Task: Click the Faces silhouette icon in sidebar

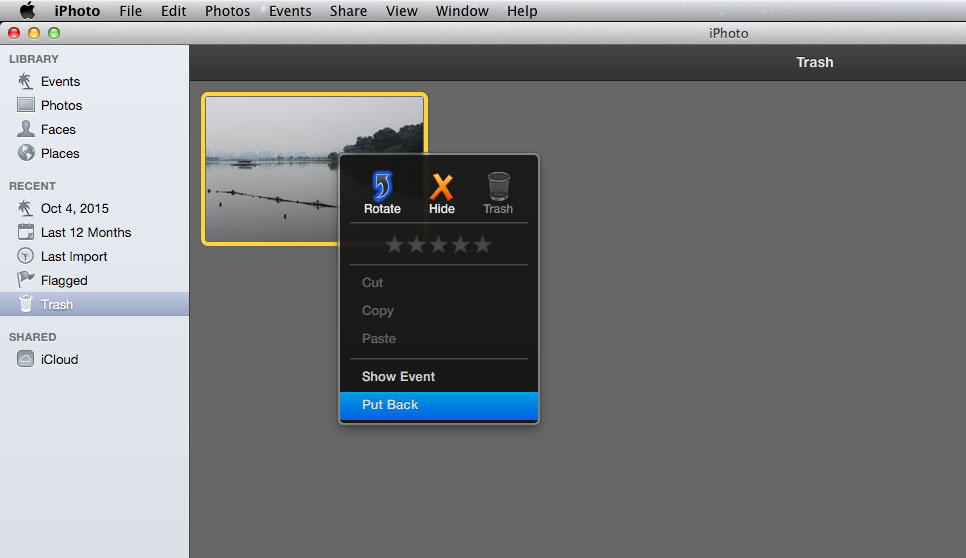Action: tap(26, 129)
